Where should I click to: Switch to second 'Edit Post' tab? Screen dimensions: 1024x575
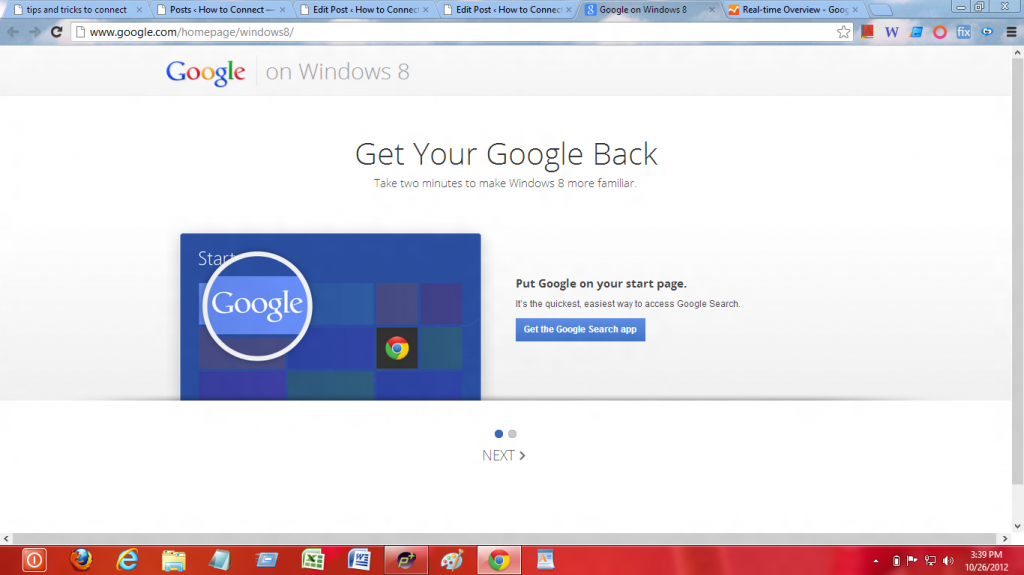(x=506, y=10)
